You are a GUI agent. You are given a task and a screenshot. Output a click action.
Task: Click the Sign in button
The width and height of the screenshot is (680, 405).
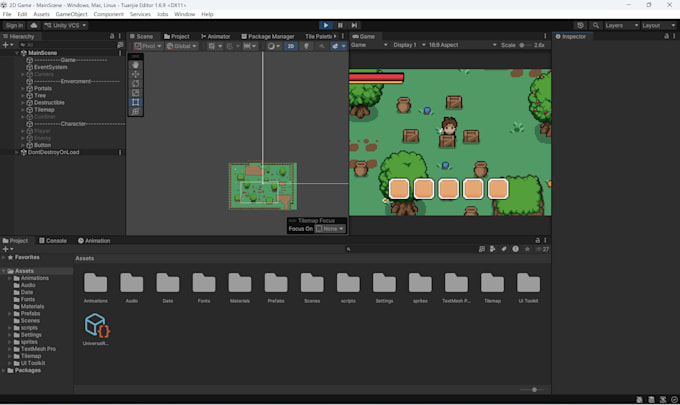point(14,26)
